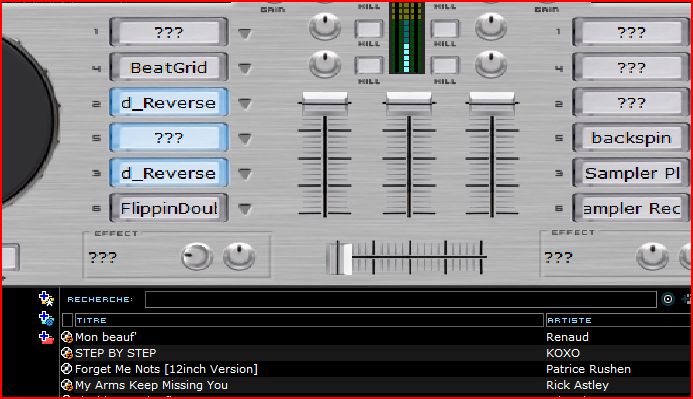This screenshot has width=693, height=399.
Task: Sort by the ARTISTE column header
Action: 618,320
